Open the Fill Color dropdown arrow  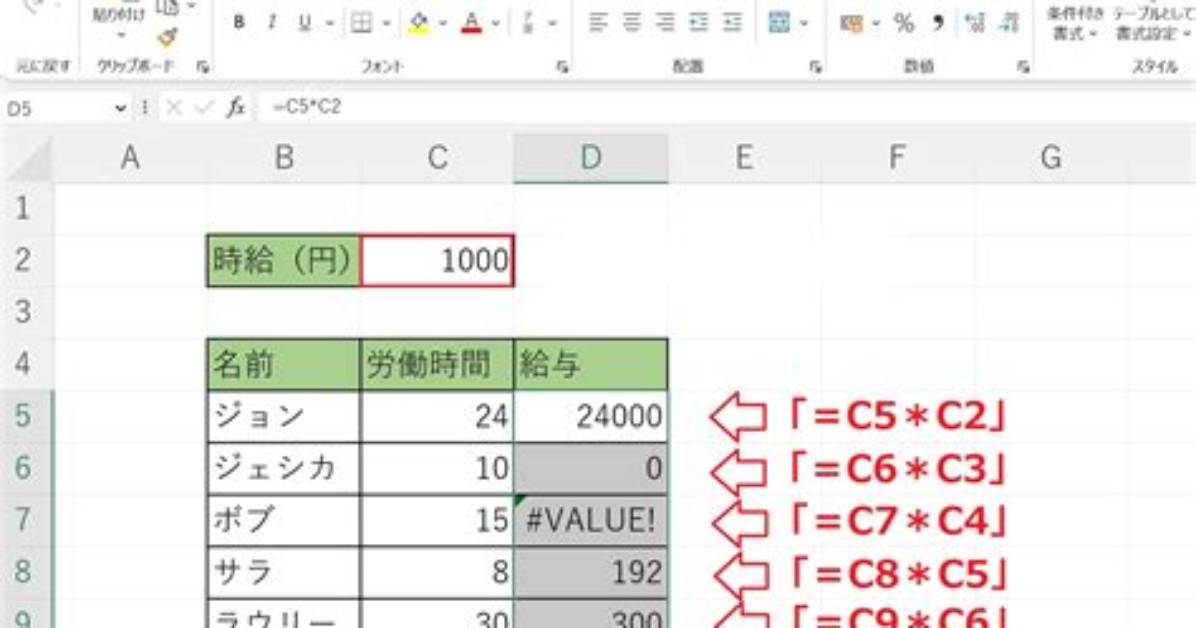coord(442,24)
